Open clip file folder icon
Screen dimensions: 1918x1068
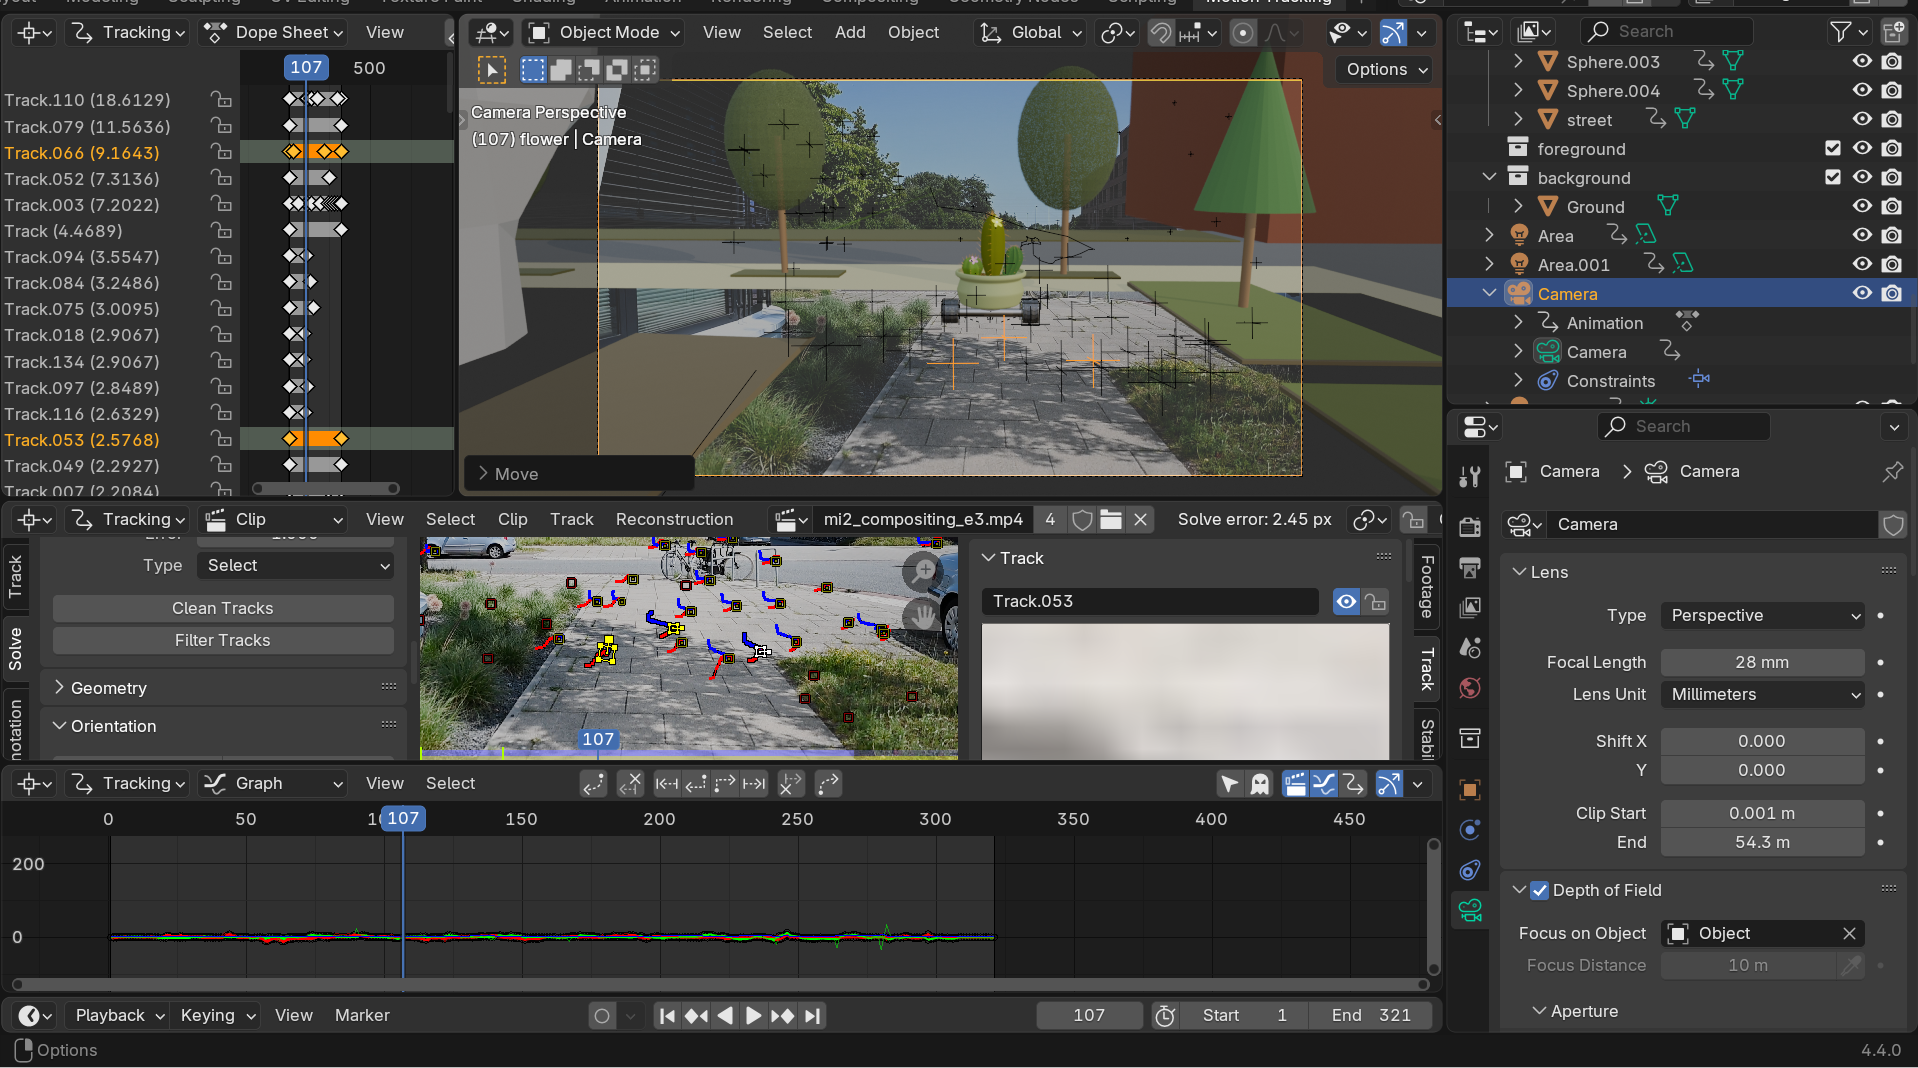(1111, 520)
